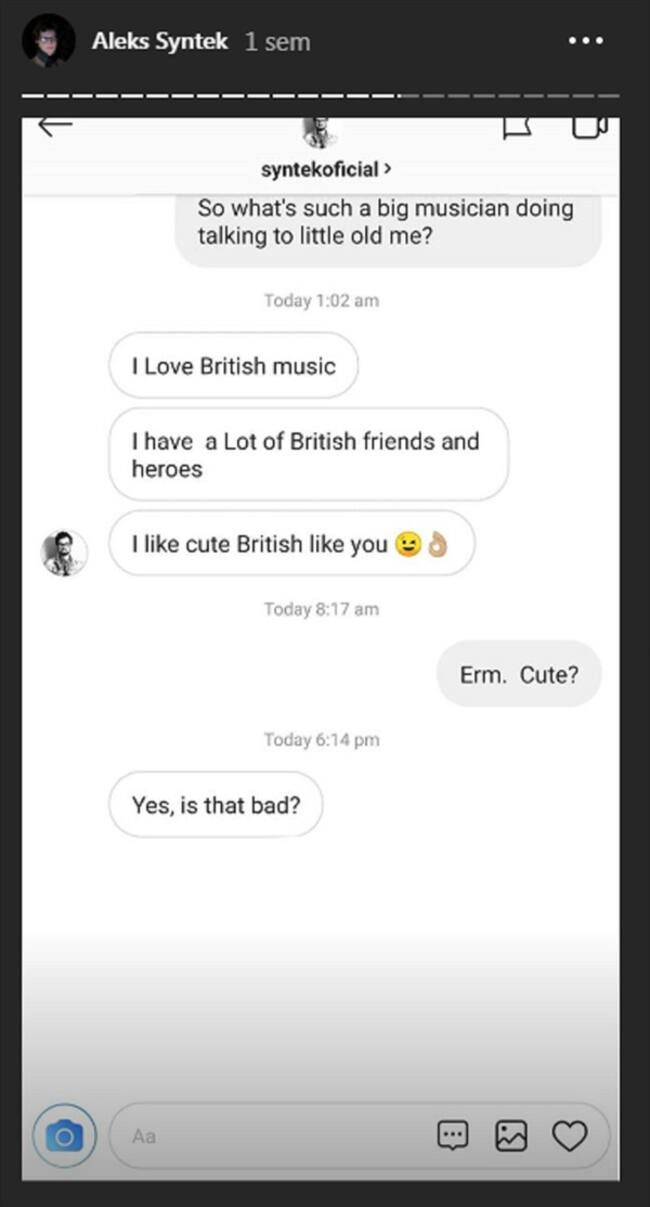The image size is (650, 1207).
Task: Click the "Erm. Cute?" reply bubble
Action: click(519, 674)
